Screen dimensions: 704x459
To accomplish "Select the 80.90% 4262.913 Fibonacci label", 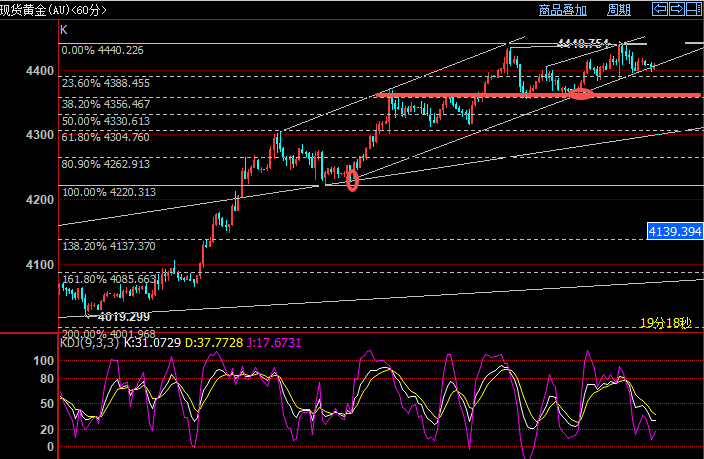I will click(x=106, y=164).
